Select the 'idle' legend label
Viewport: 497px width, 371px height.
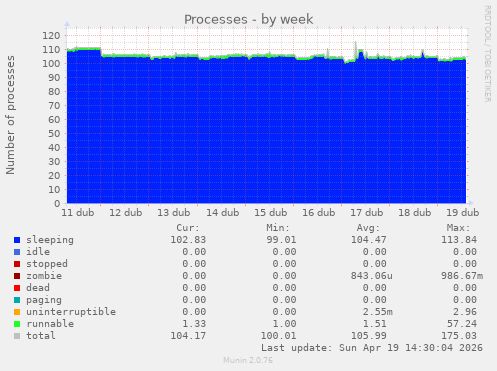(38, 252)
